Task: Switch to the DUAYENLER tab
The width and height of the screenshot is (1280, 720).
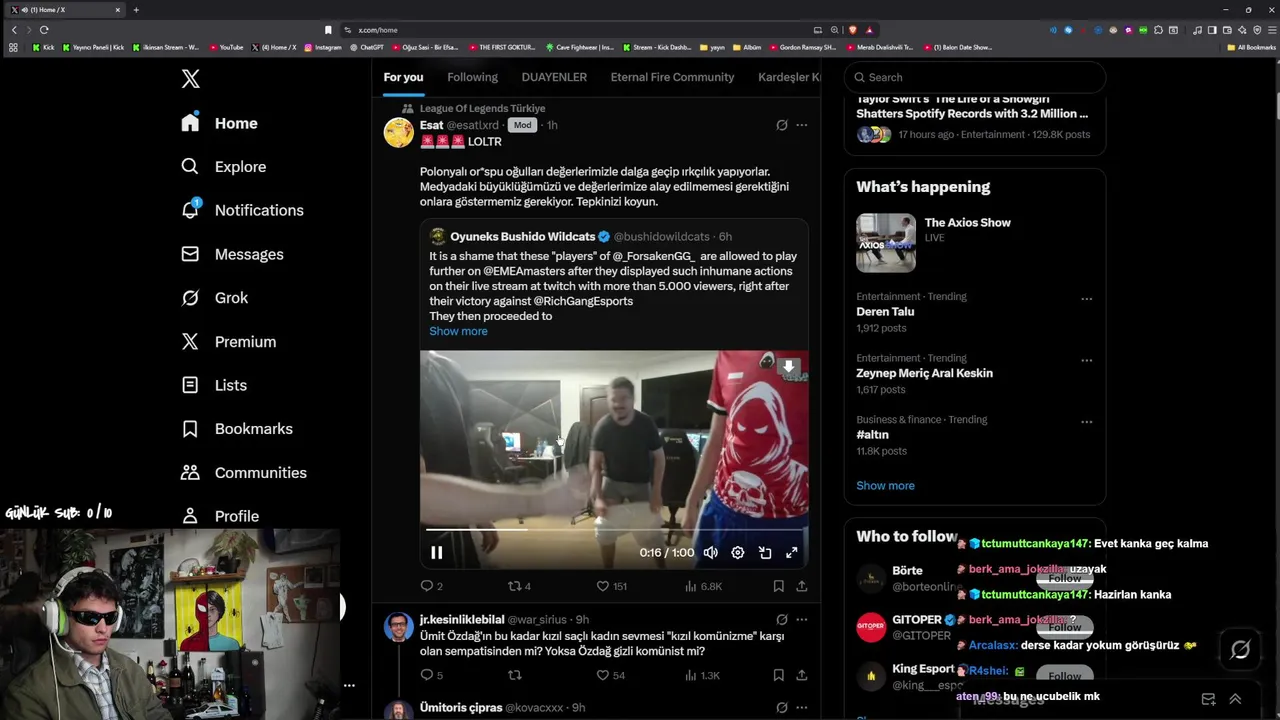Action: pyautogui.click(x=554, y=77)
